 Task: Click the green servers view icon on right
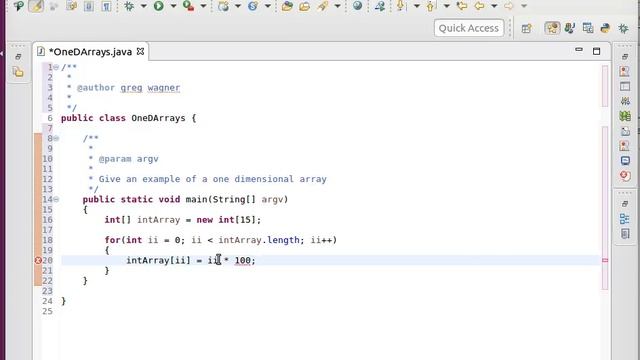[x=624, y=116]
